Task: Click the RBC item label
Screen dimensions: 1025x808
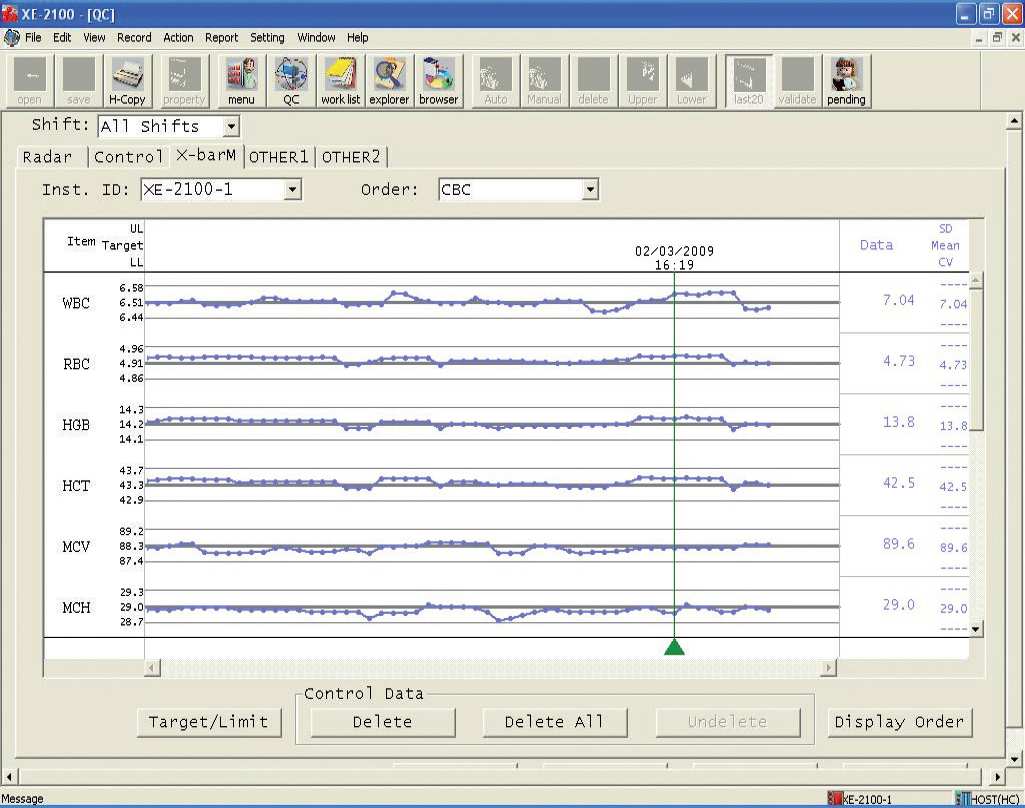Action: pyautogui.click(x=76, y=364)
